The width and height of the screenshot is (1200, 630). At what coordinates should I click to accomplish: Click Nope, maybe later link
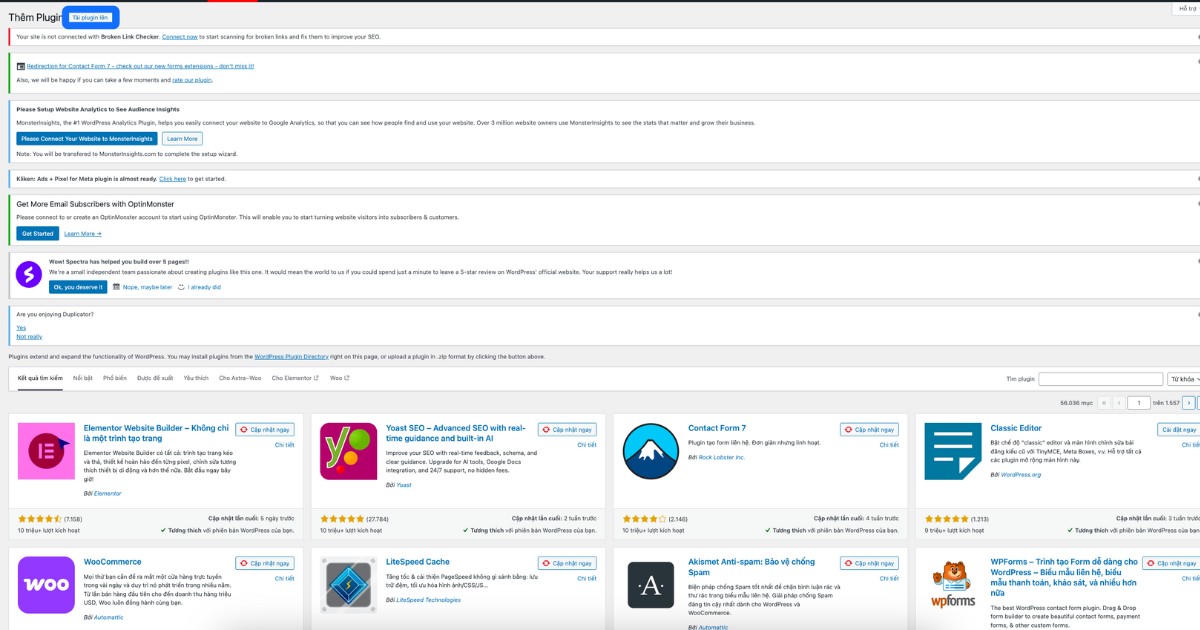(x=147, y=287)
